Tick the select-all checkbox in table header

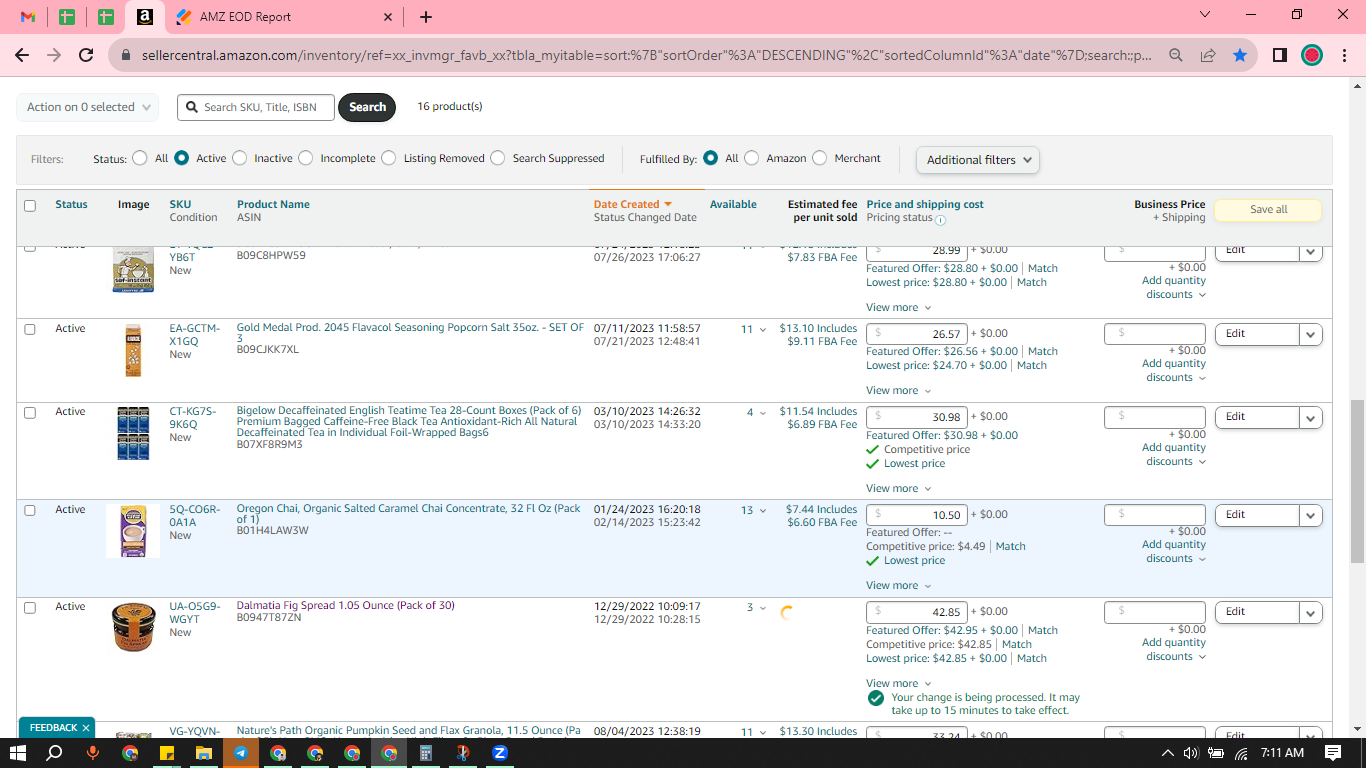coord(30,205)
